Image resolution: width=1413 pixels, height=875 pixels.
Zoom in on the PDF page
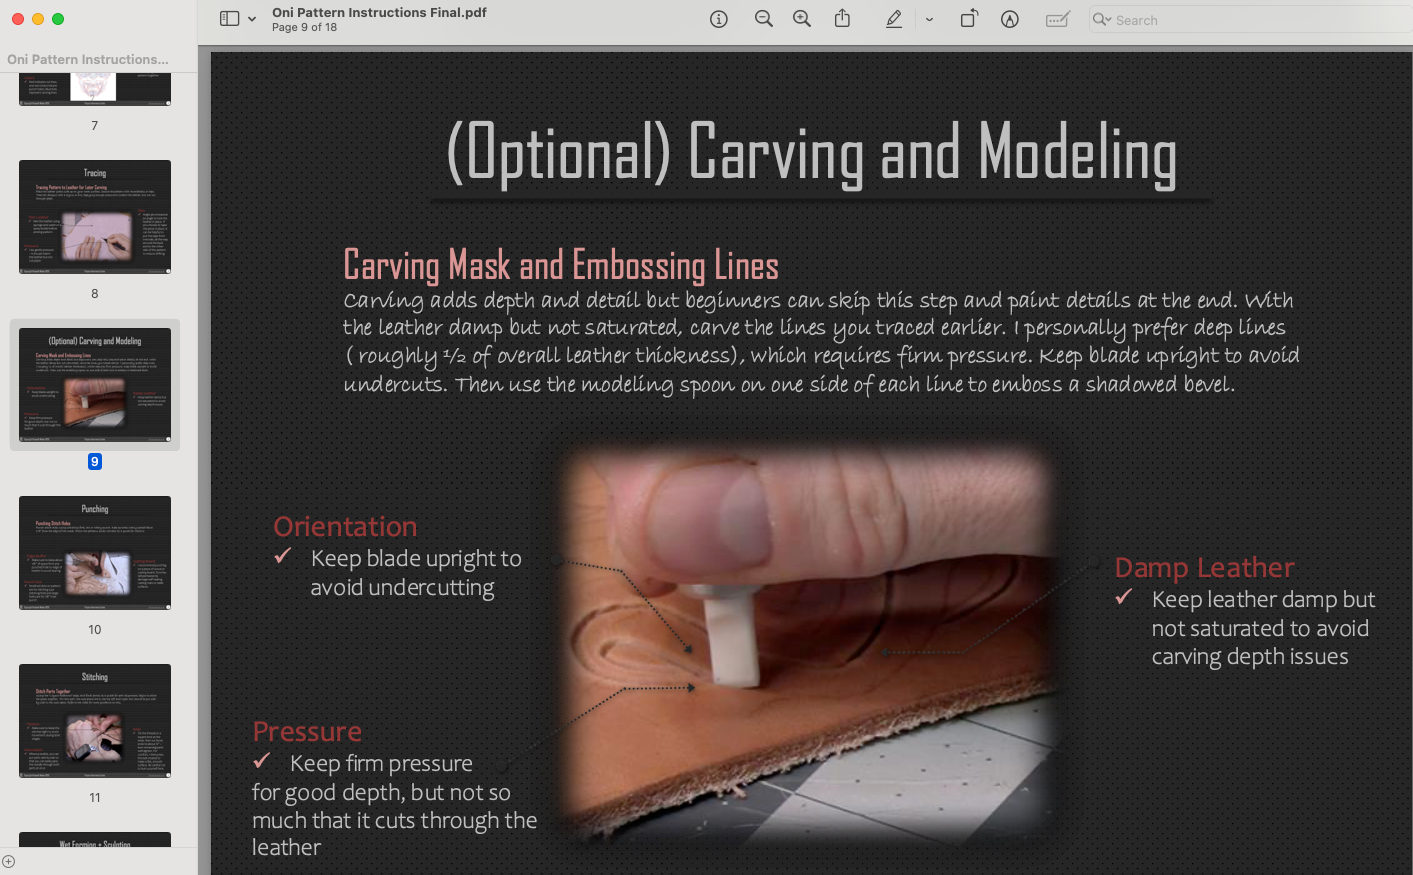[802, 19]
